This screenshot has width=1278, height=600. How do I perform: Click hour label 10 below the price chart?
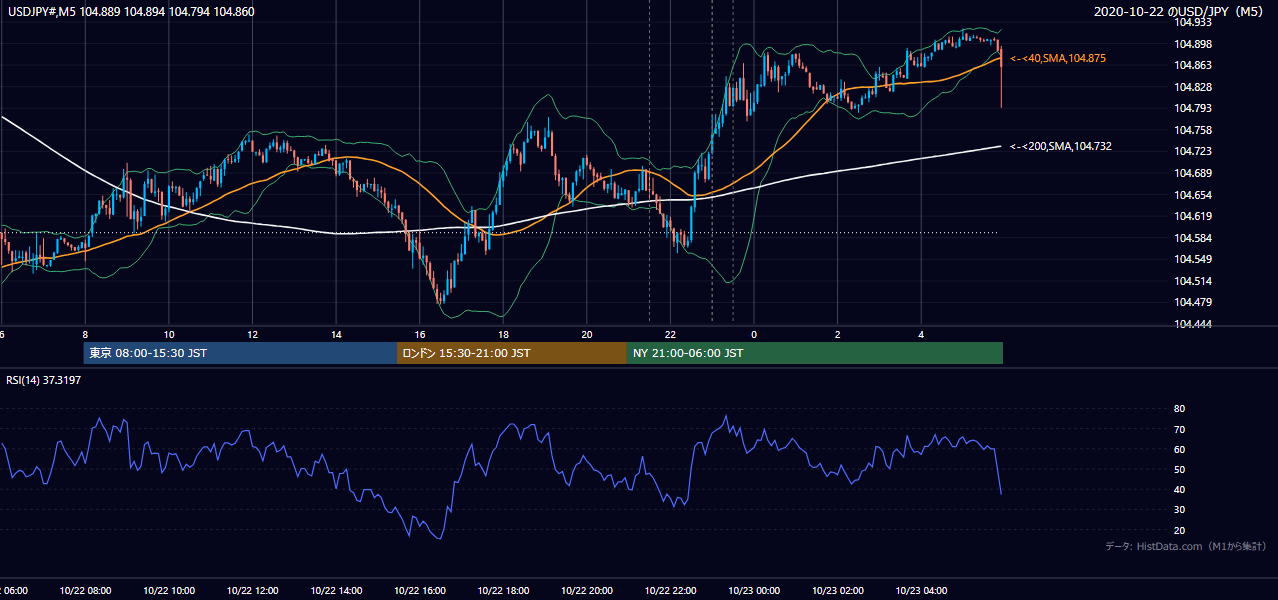click(169, 335)
